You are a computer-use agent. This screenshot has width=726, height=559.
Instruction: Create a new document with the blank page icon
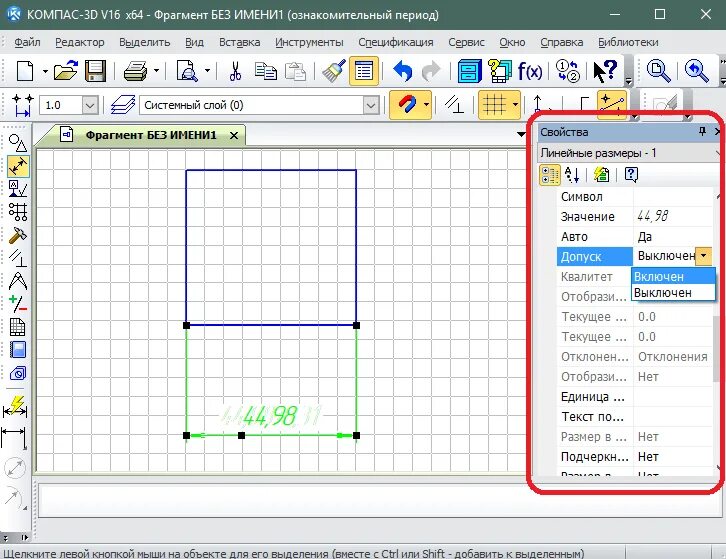[x=25, y=71]
